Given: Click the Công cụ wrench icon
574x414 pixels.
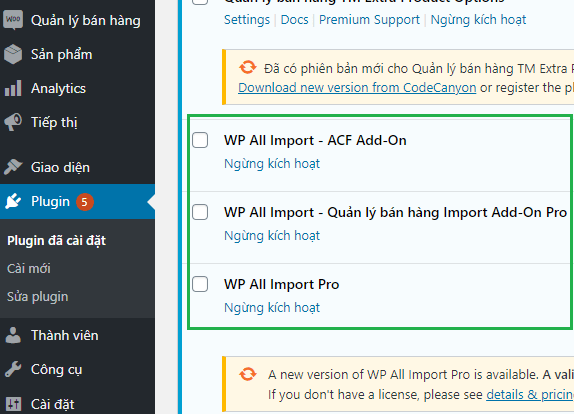Looking at the screenshot, I should click(13, 369).
